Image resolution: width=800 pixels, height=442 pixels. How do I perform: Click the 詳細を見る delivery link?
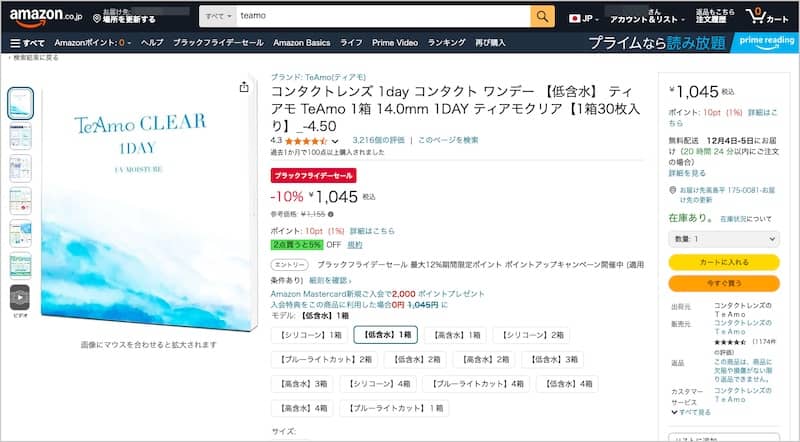tap(687, 174)
